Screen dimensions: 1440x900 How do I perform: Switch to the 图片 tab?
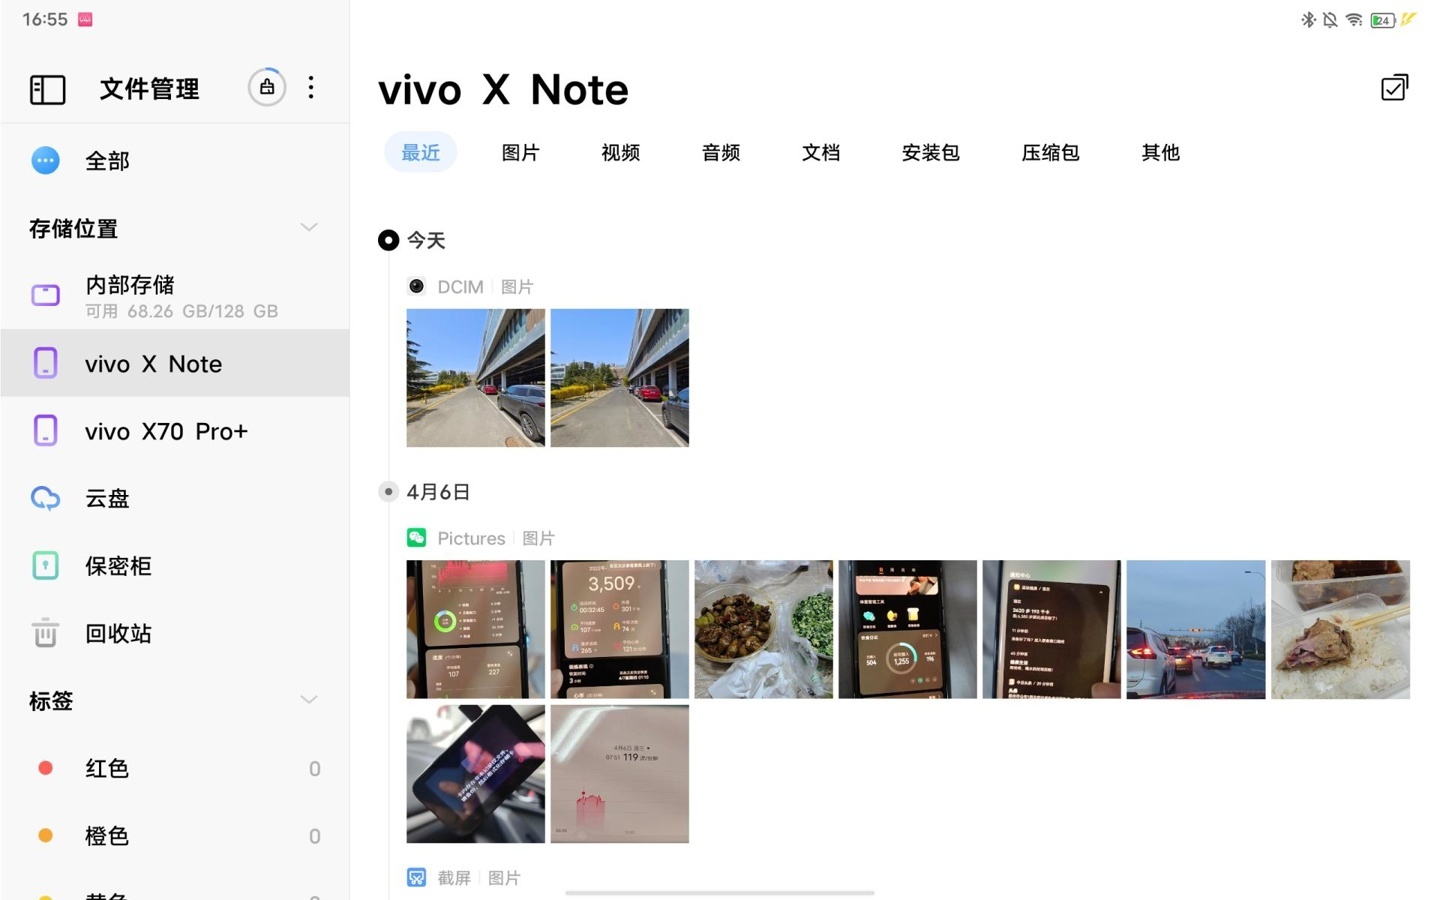pos(520,152)
